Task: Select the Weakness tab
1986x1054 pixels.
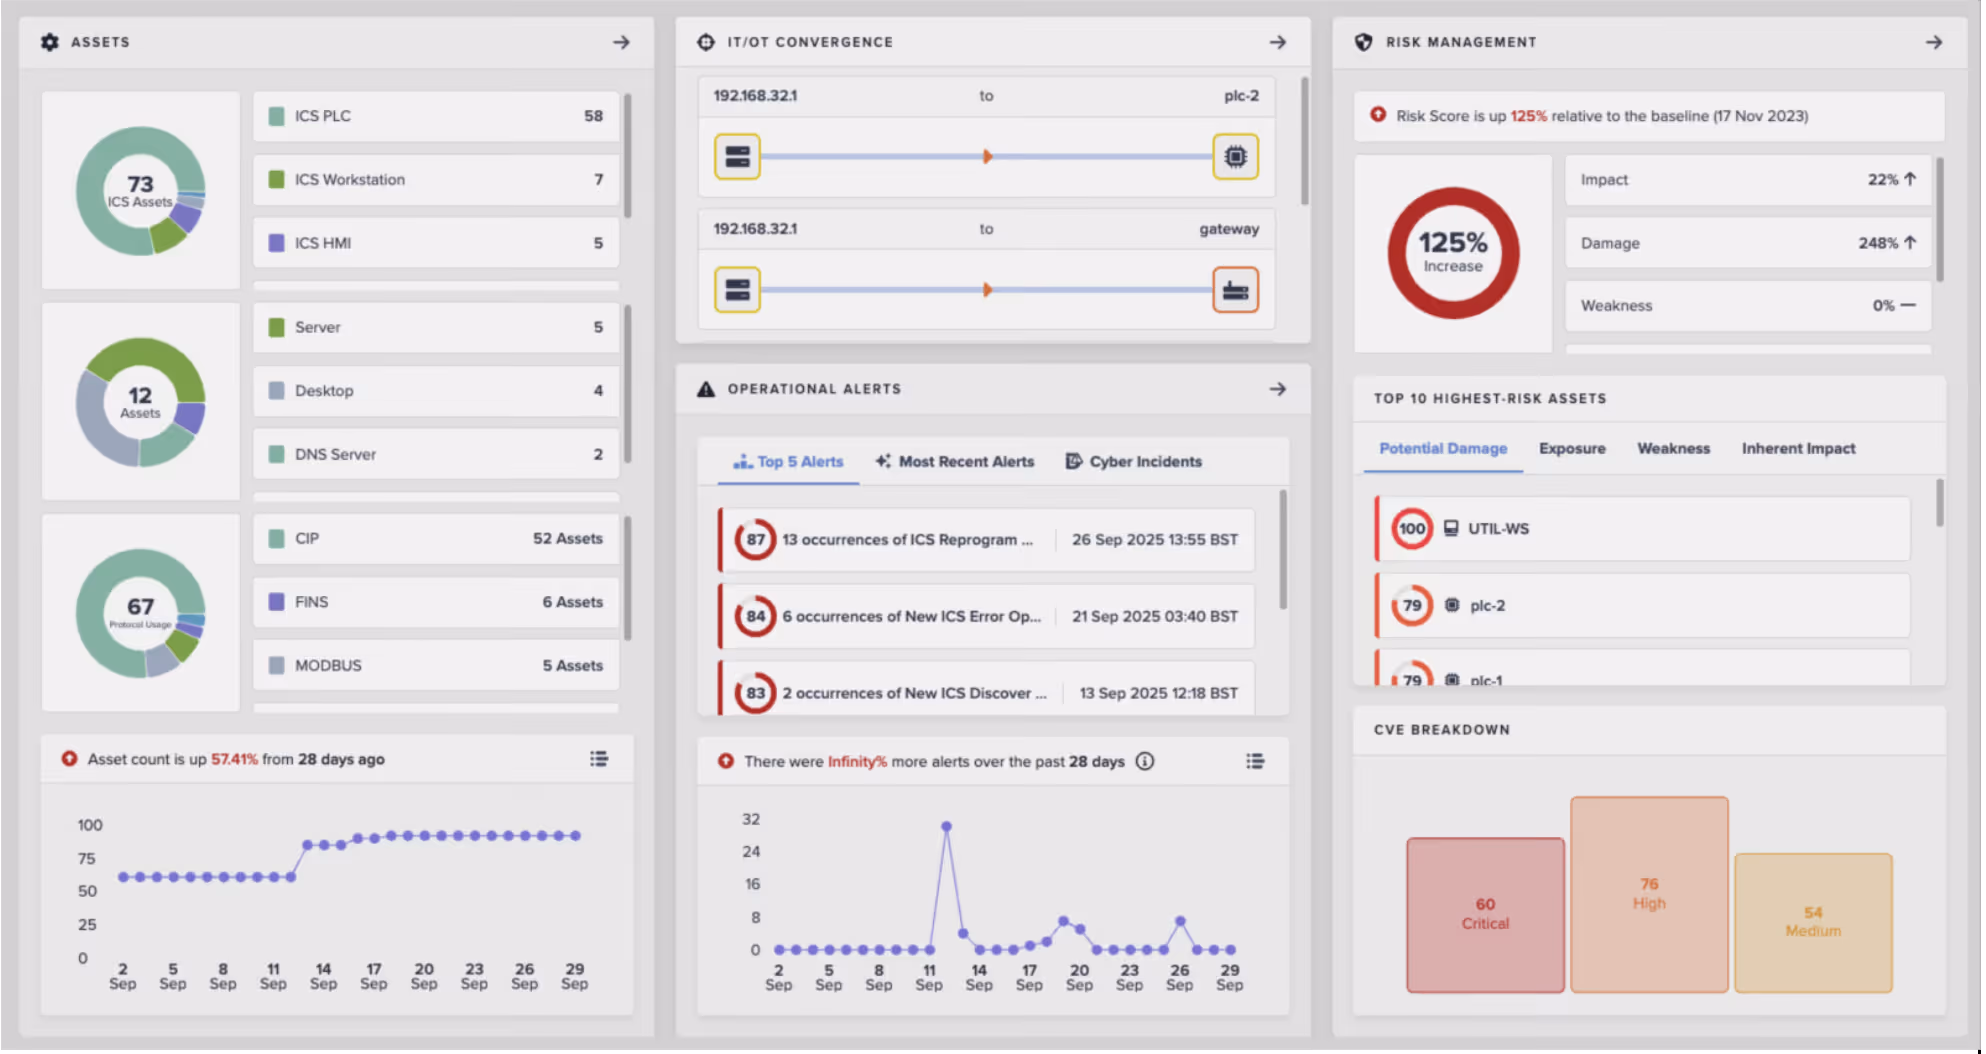Action: click(1673, 448)
